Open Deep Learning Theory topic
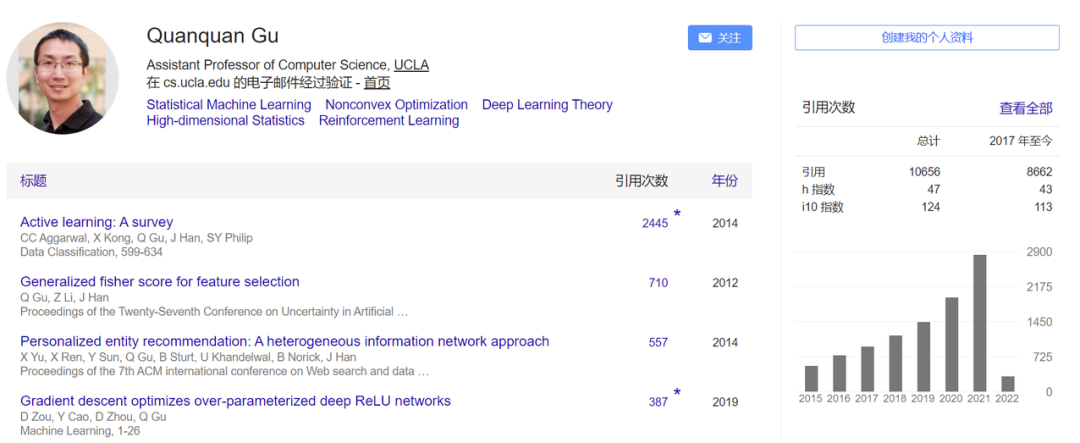This screenshot has height=443, width=1080. tap(547, 104)
